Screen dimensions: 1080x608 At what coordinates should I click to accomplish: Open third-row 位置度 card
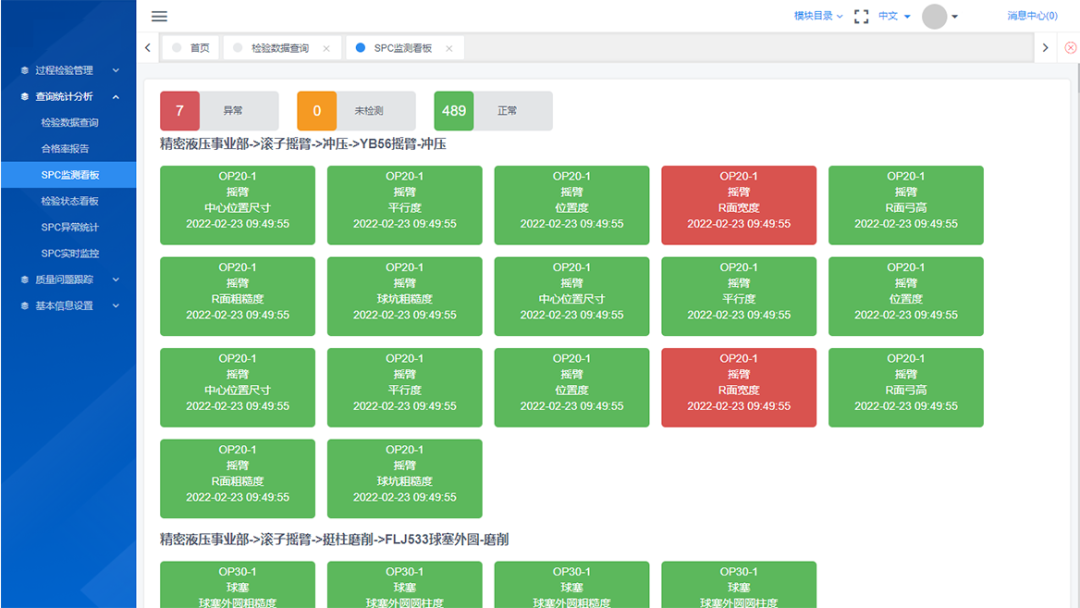pyautogui.click(x=572, y=388)
